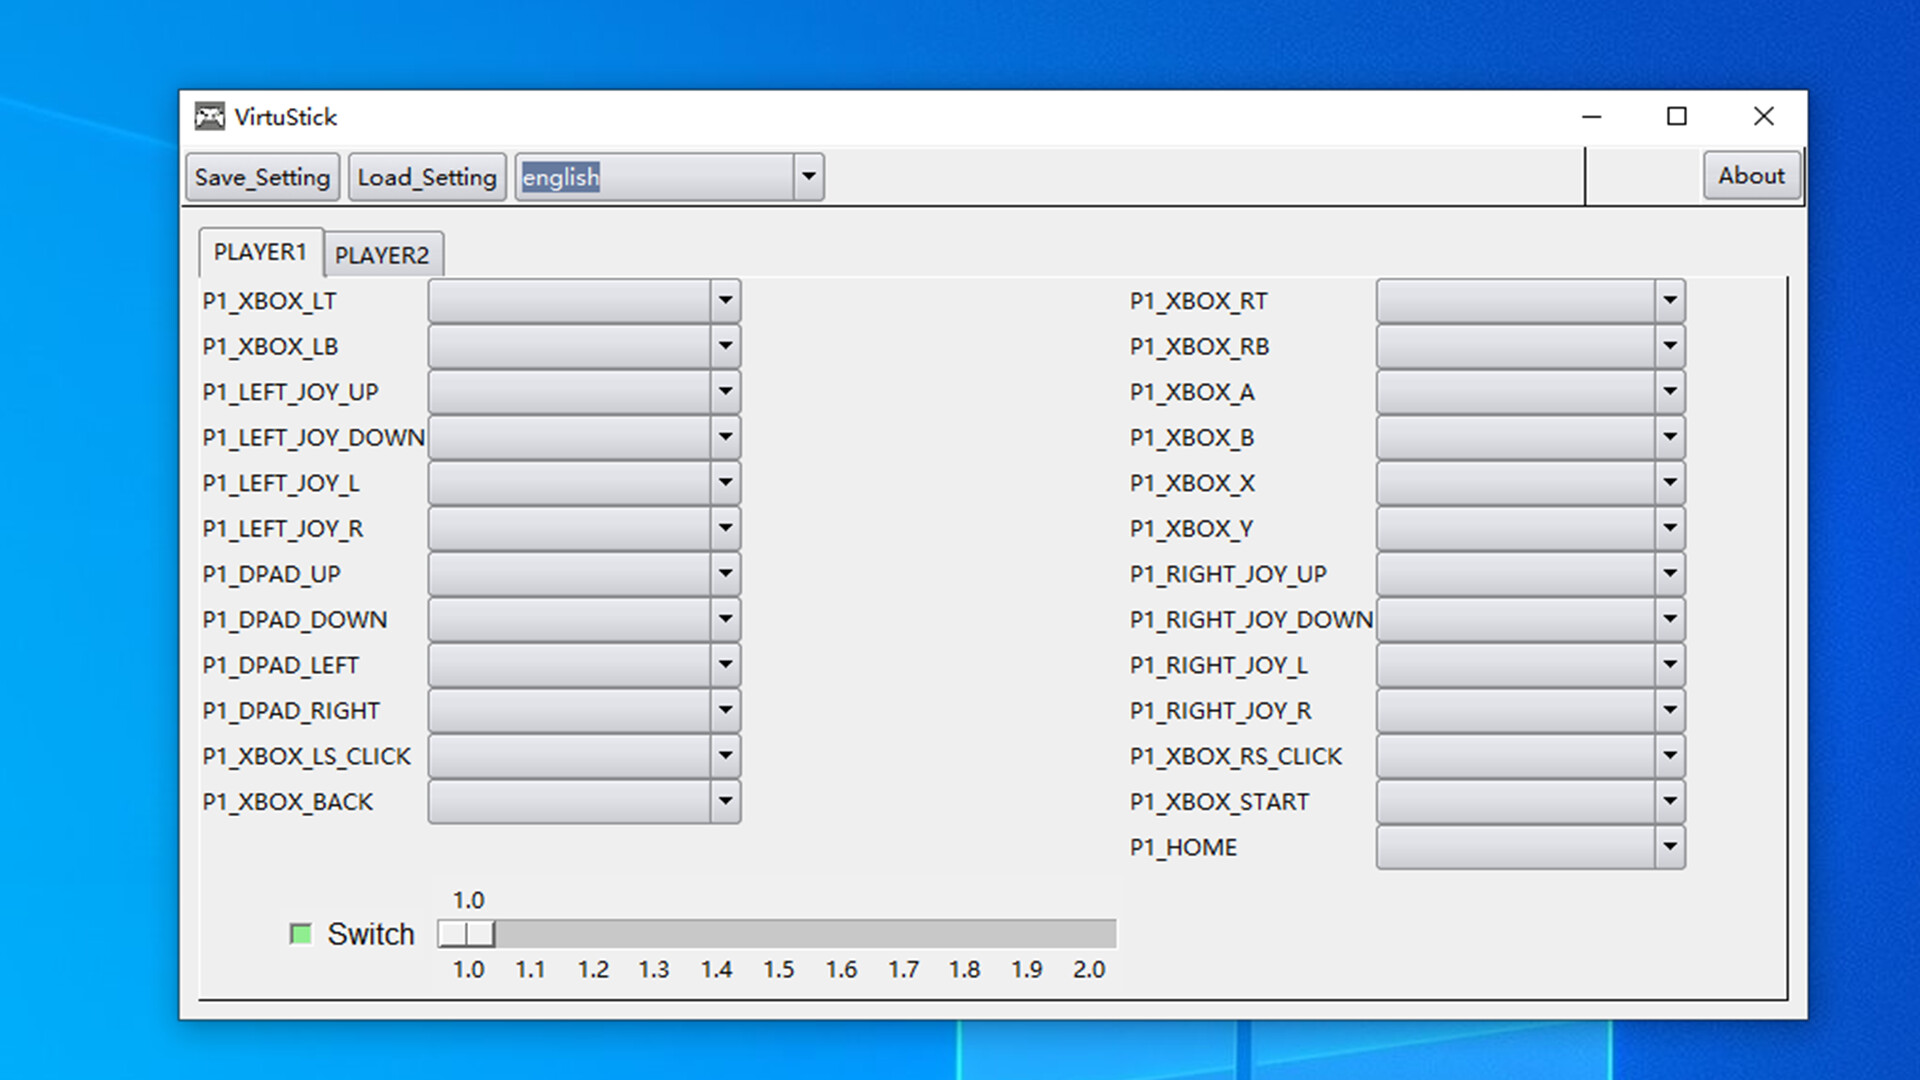Viewport: 1920px width, 1080px height.
Task: Select the PLAYER1 tab
Action: pyautogui.click(x=260, y=252)
